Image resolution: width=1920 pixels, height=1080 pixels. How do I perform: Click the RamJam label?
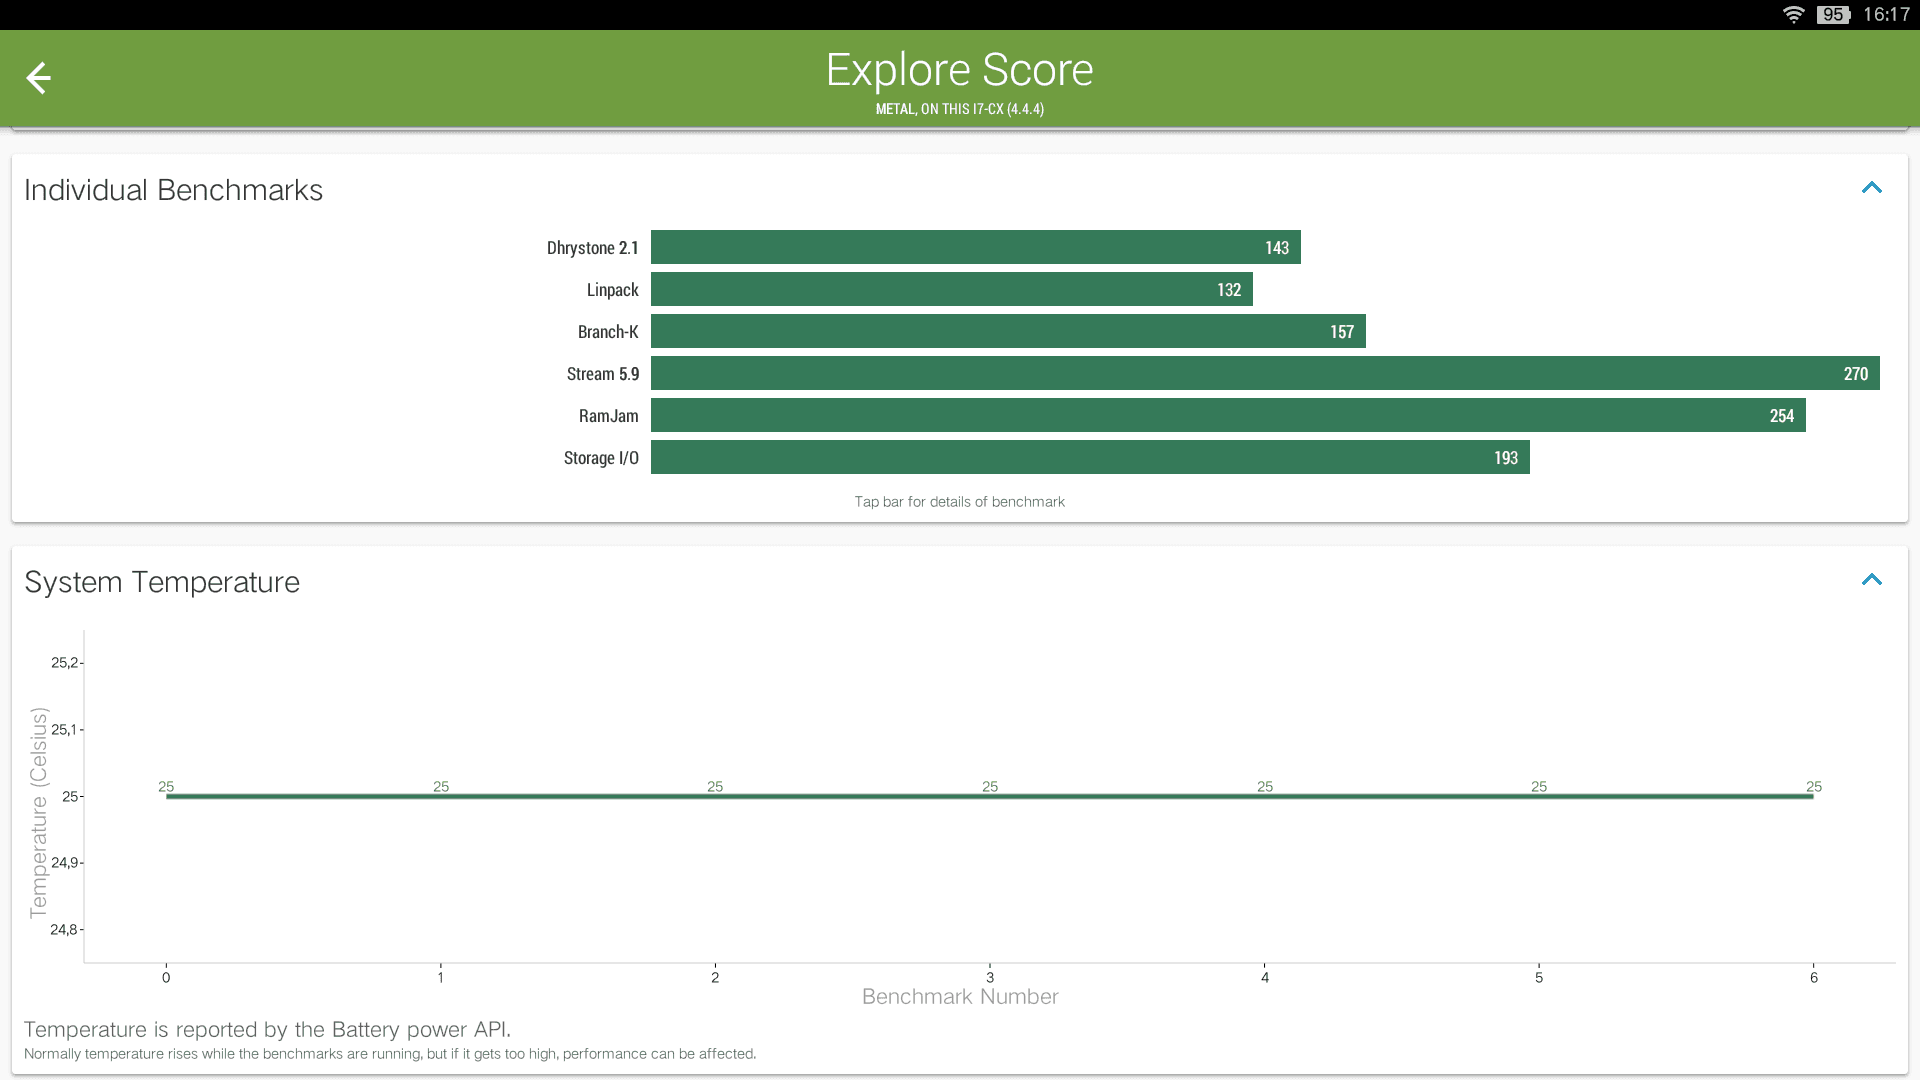pyautogui.click(x=608, y=416)
